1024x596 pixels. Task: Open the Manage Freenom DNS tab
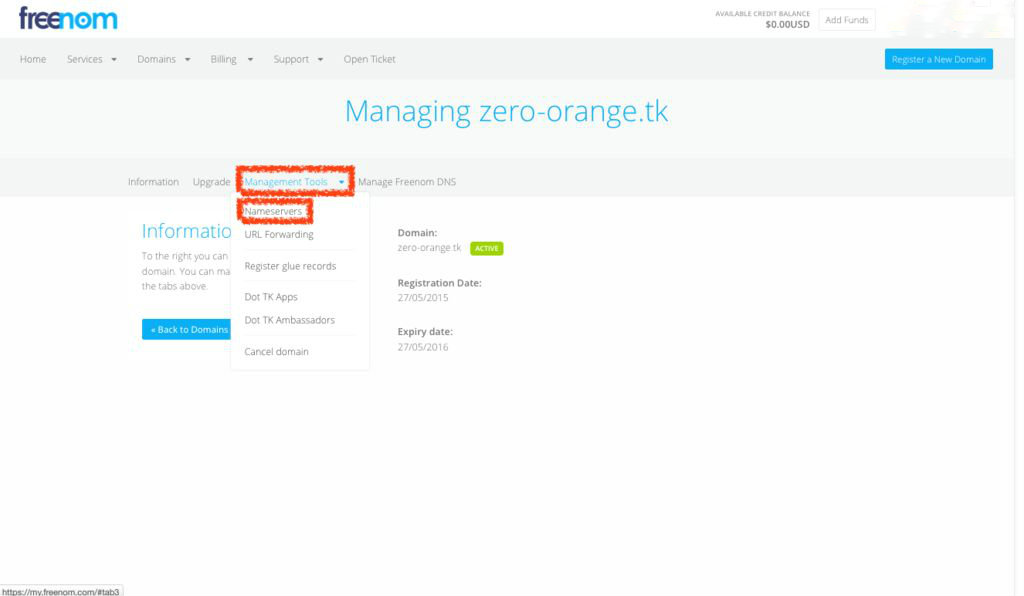[407, 181]
